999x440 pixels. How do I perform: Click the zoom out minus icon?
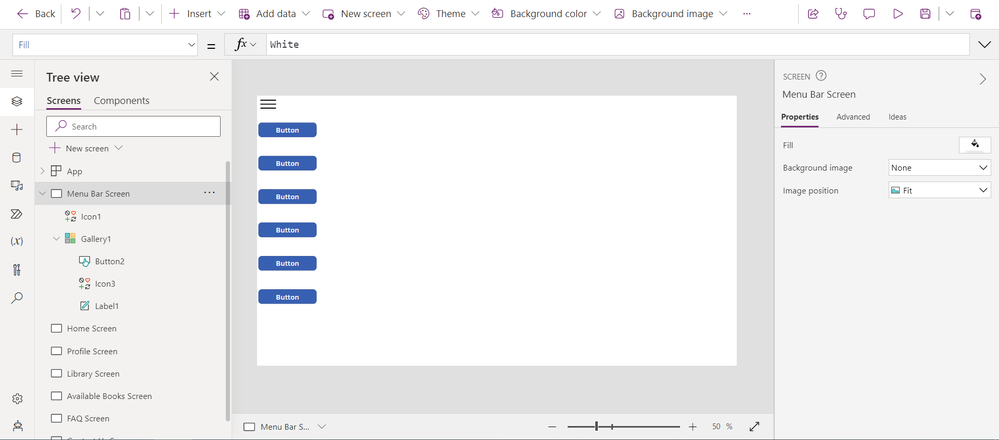tap(552, 427)
